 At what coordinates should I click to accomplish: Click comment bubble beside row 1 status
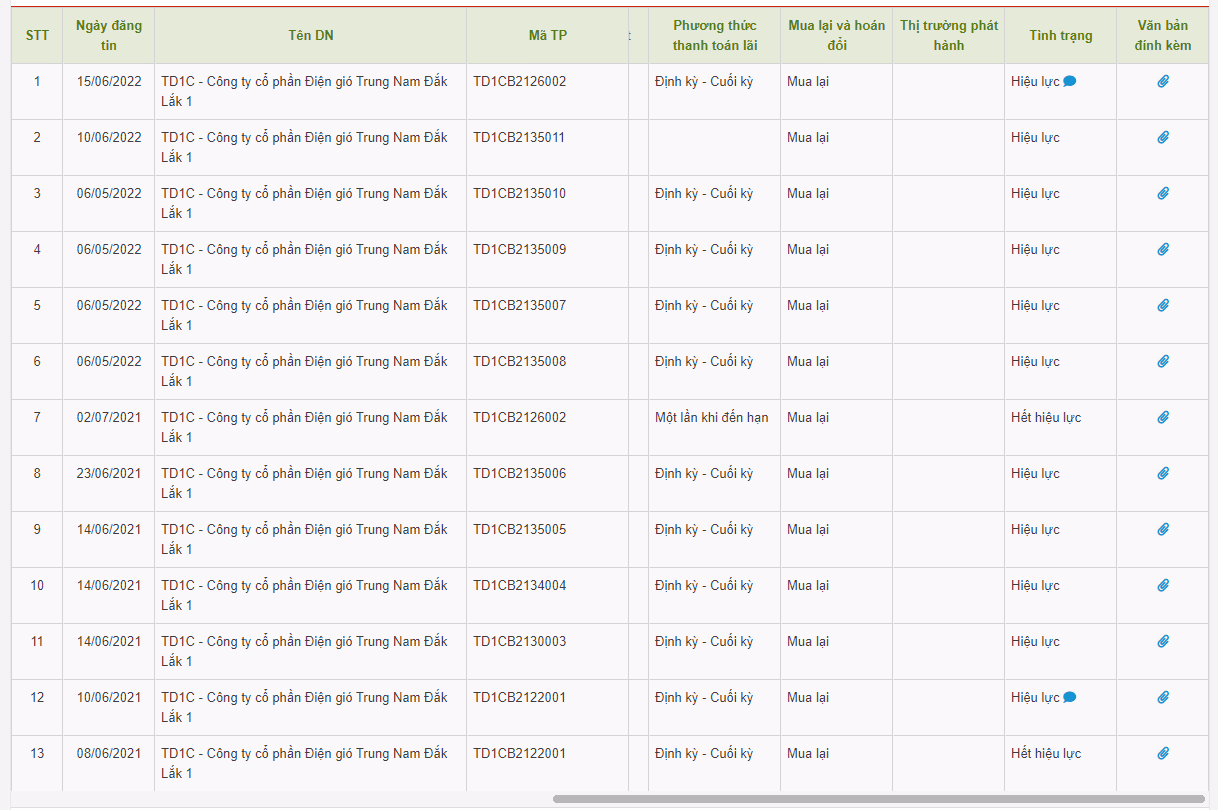(x=1070, y=82)
